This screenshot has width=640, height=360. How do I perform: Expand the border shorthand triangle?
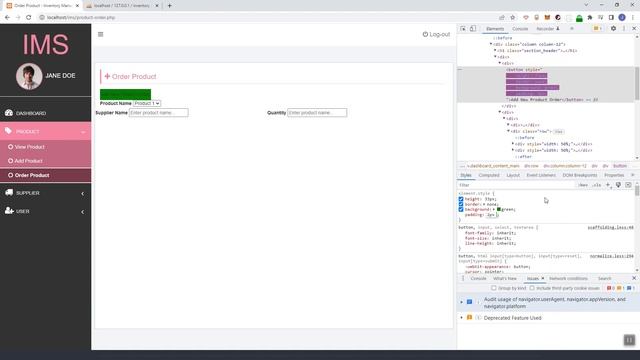click(484, 204)
